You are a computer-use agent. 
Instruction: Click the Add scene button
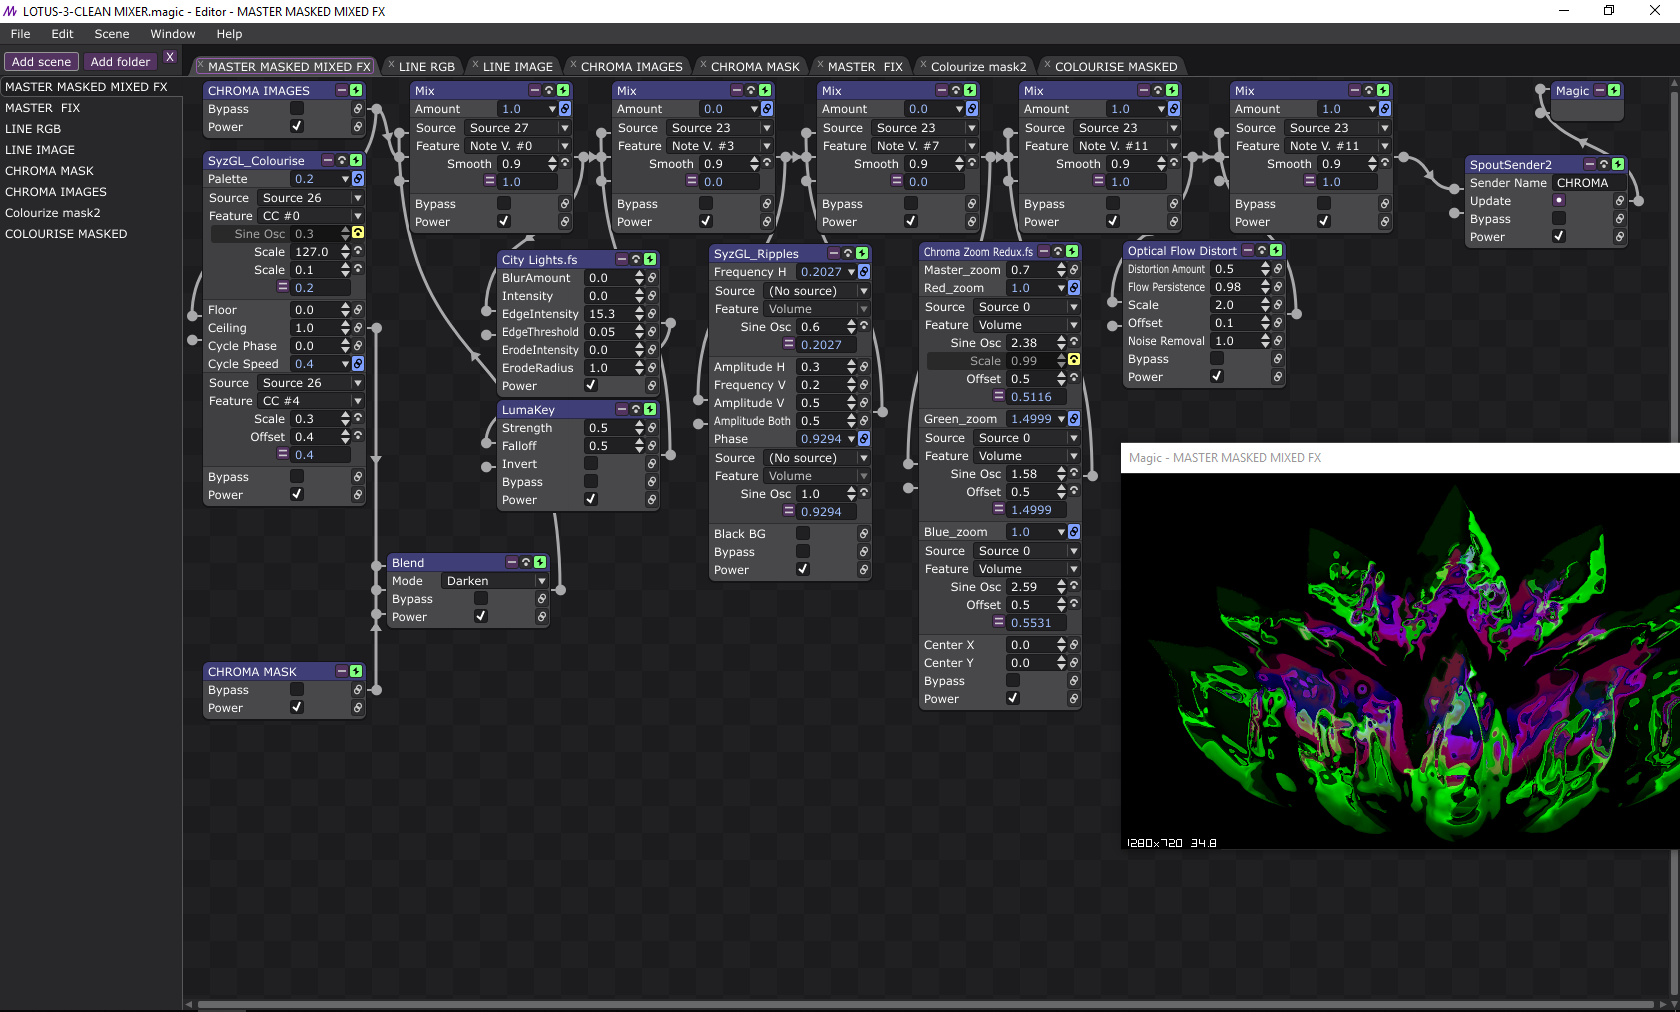[x=41, y=62]
